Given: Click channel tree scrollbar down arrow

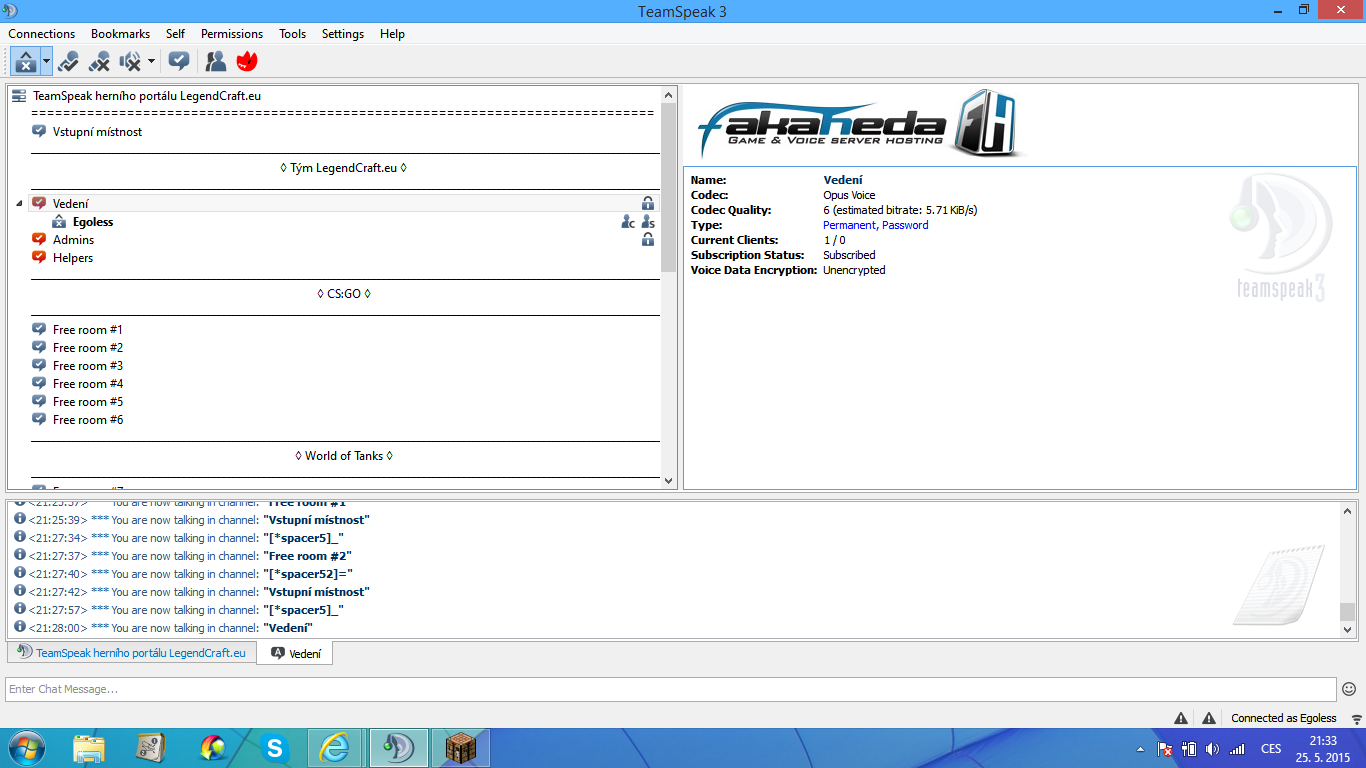Looking at the screenshot, I should (x=669, y=481).
